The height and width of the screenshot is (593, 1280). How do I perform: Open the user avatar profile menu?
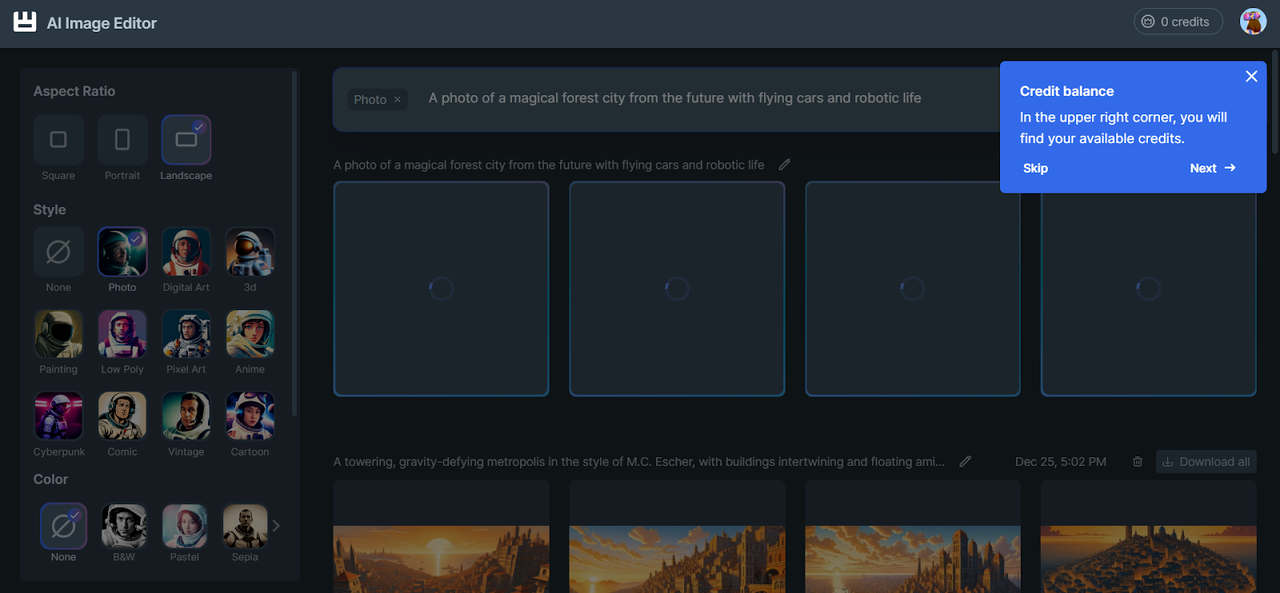(1253, 21)
